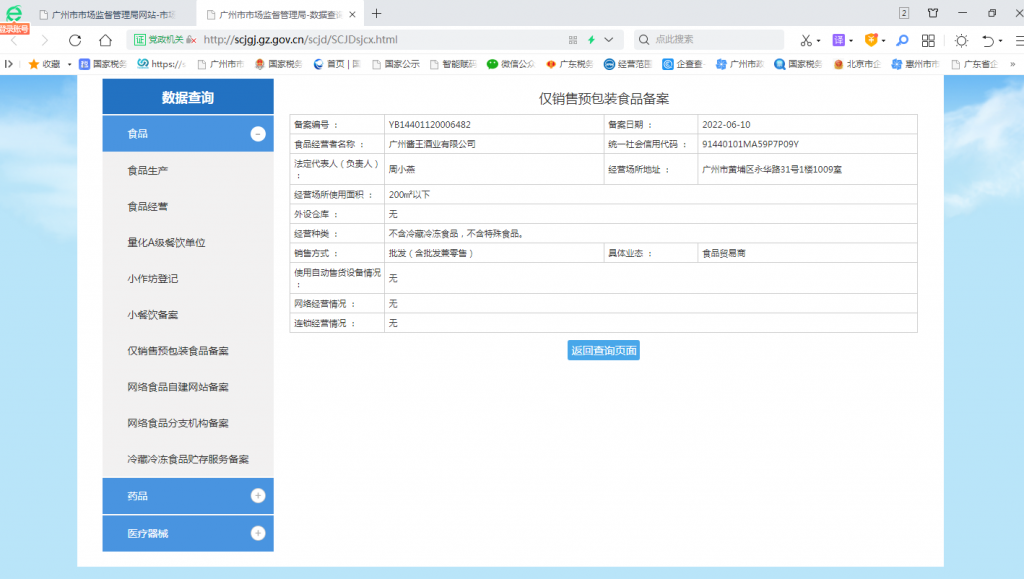Expand the 药品 section
The height and width of the screenshot is (579, 1024).
[x=258, y=496]
